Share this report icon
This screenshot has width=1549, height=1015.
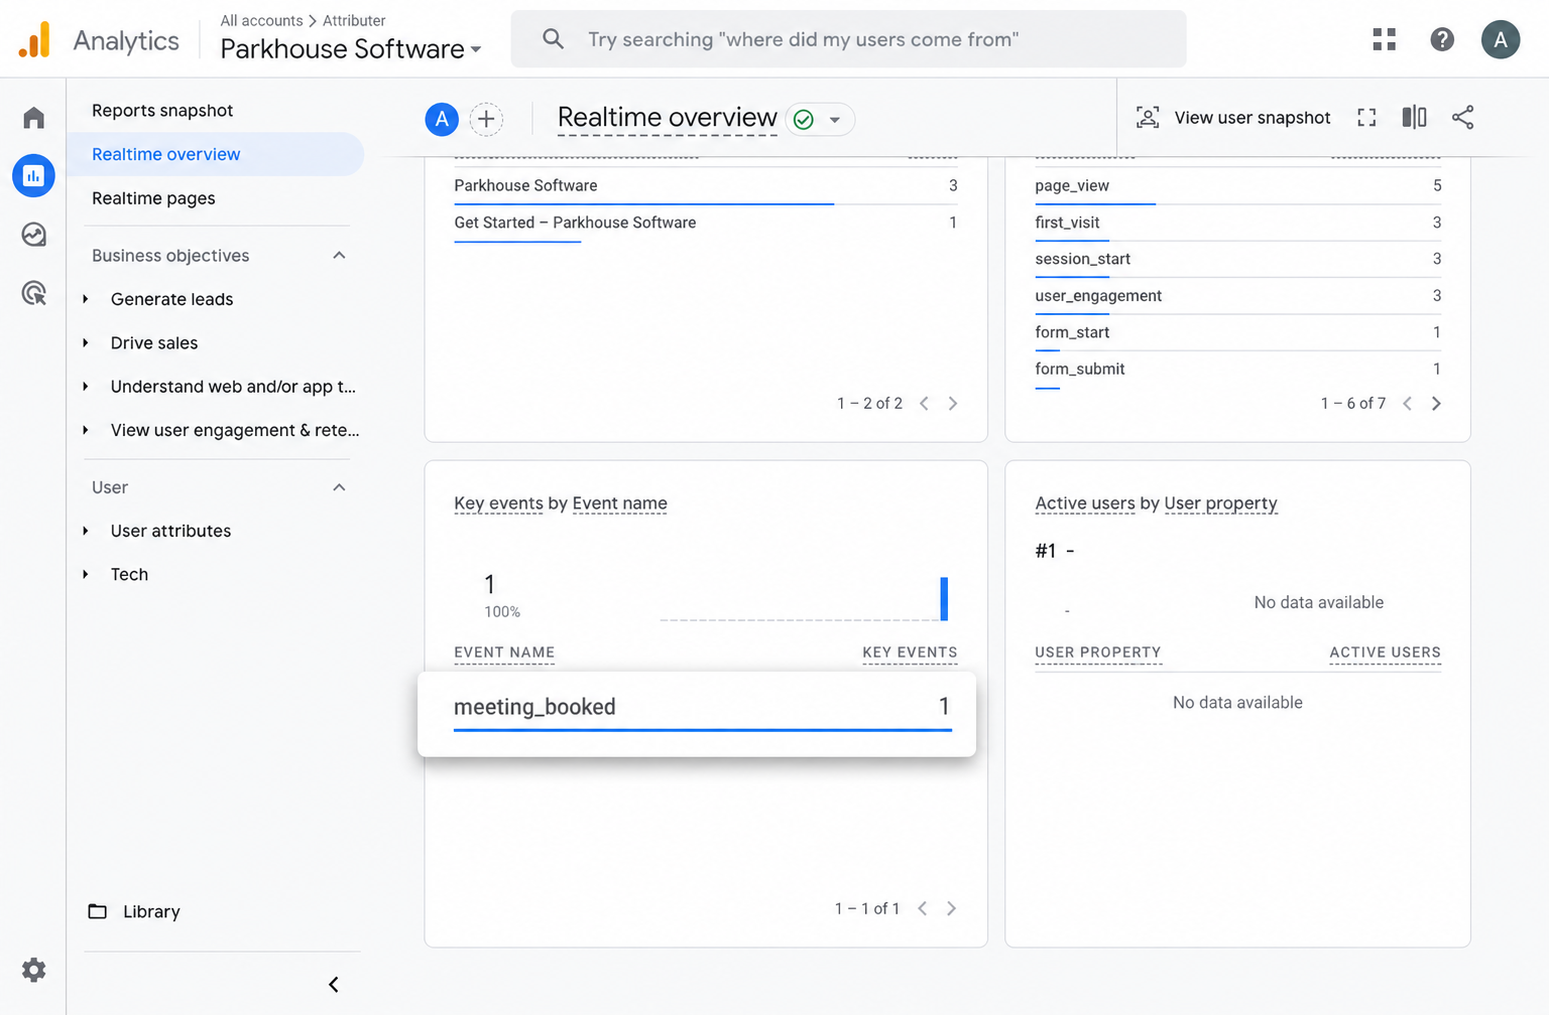tap(1463, 117)
